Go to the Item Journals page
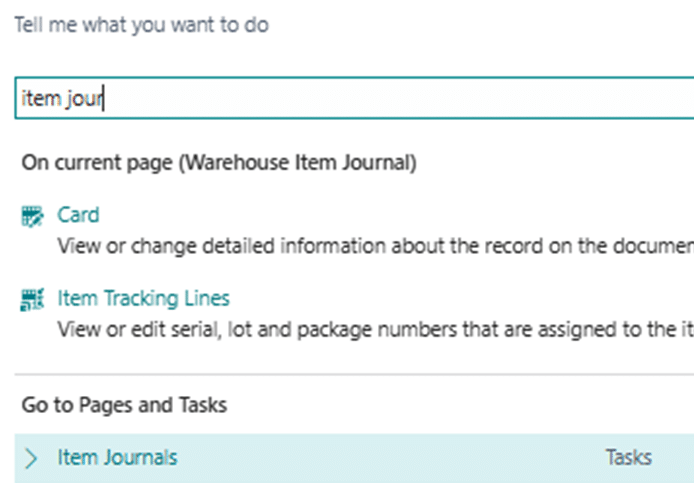This screenshot has width=694, height=483. pyautogui.click(x=117, y=458)
